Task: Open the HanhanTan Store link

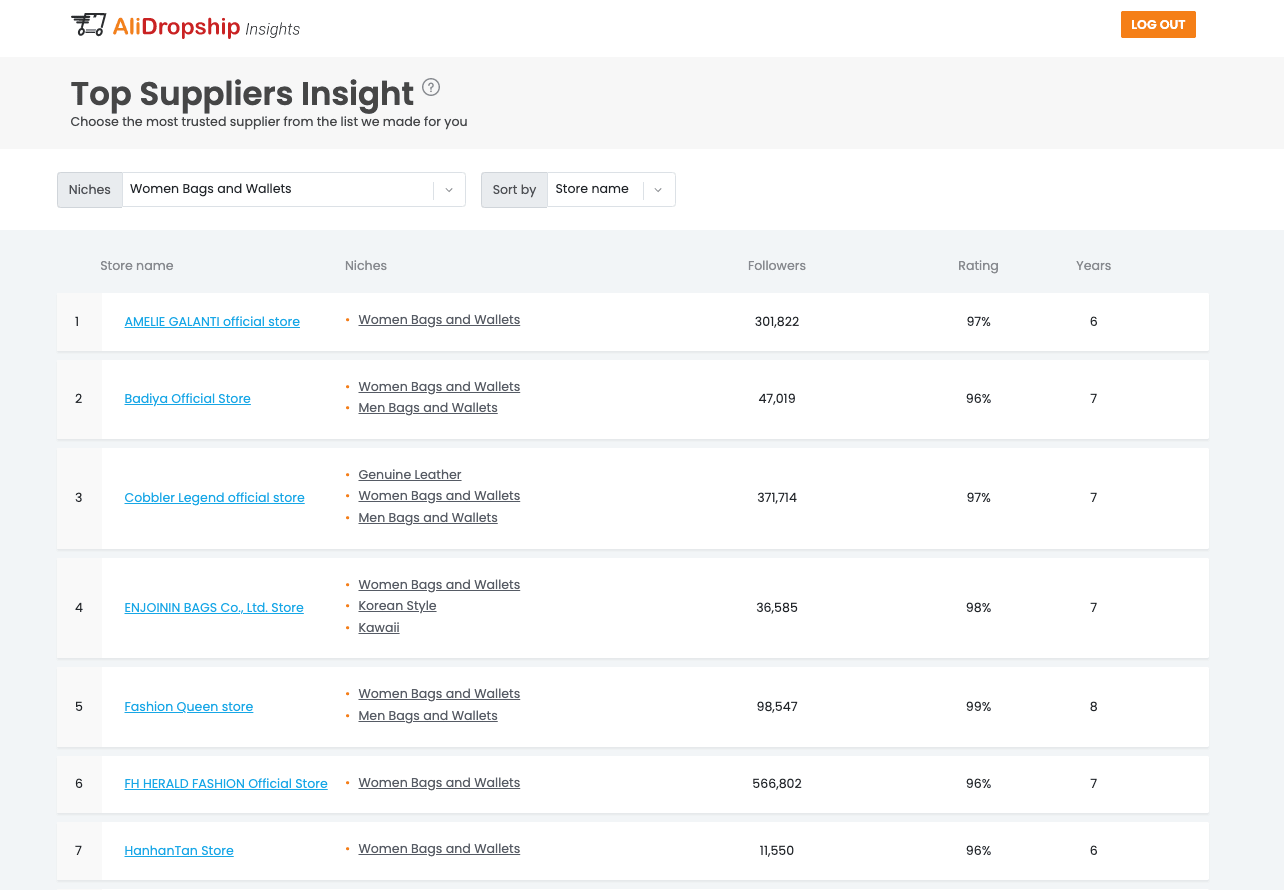Action: (178, 850)
